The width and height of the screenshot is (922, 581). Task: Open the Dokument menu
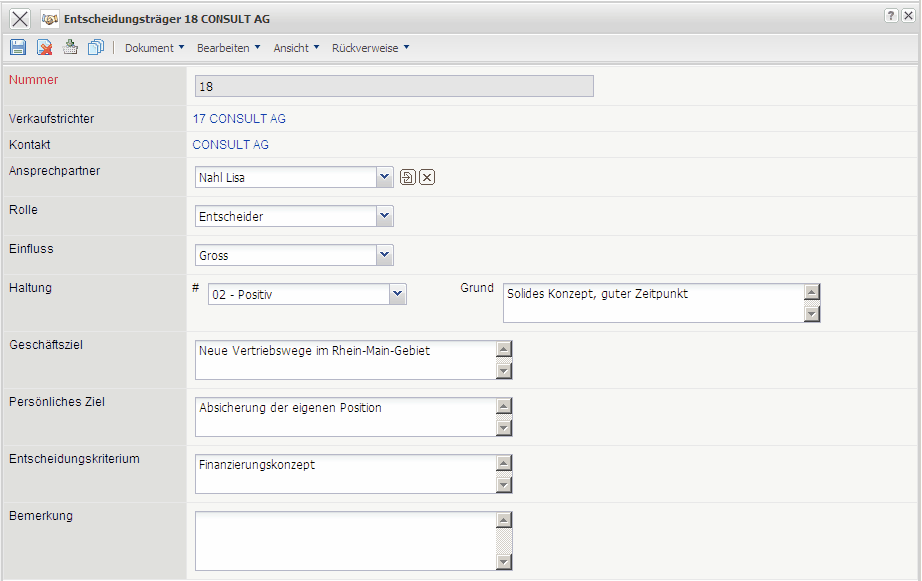pos(154,48)
